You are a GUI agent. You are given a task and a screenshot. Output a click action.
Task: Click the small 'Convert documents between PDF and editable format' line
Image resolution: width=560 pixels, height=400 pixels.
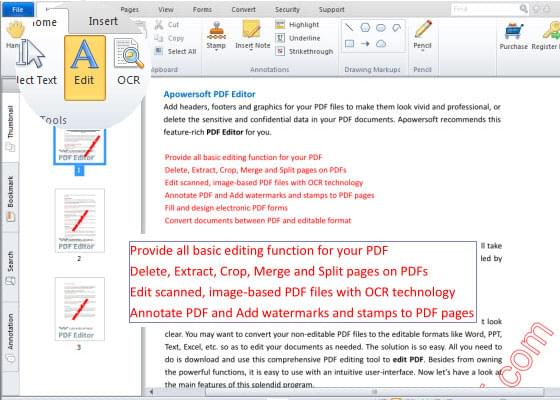tap(258, 220)
